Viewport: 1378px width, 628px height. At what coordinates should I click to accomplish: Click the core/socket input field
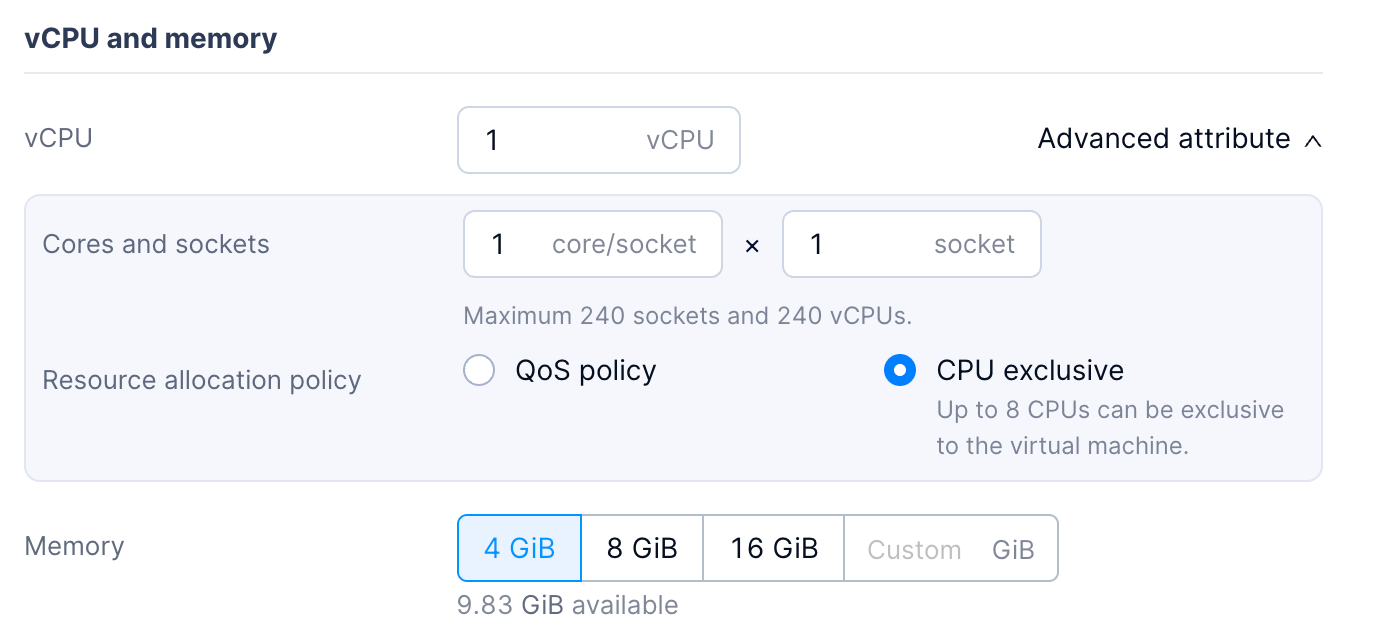(510, 244)
